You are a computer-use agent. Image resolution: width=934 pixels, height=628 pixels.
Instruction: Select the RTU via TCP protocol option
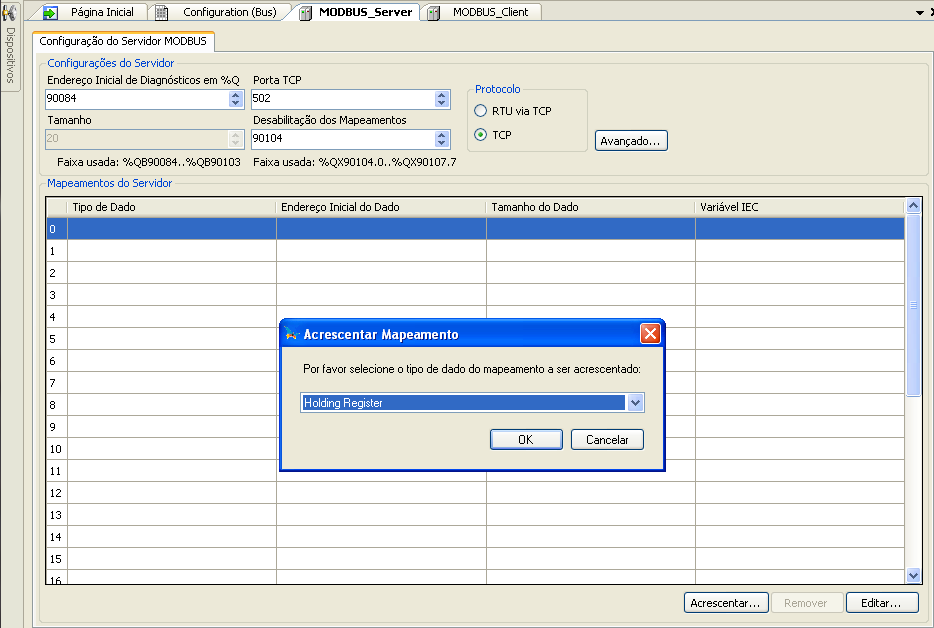click(481, 111)
